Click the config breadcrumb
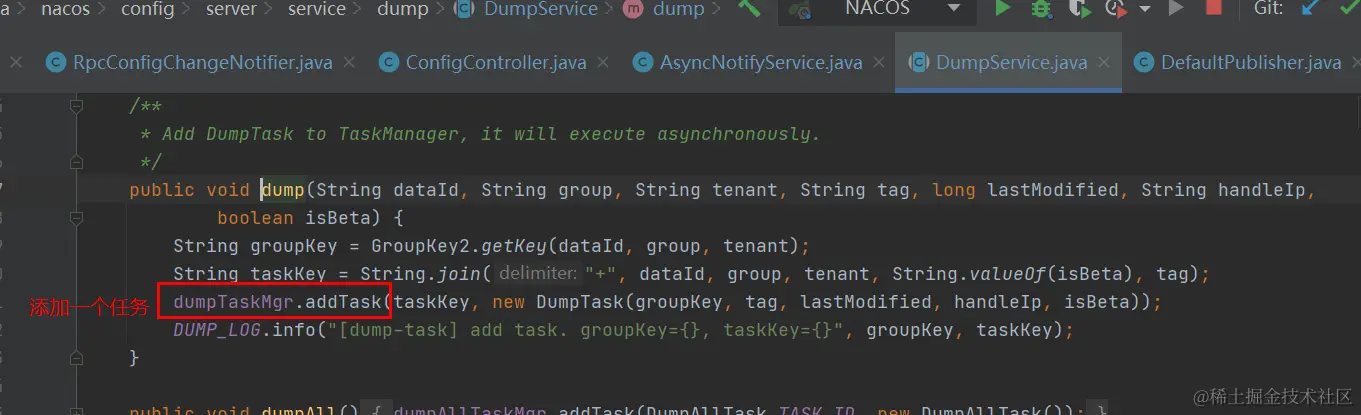The height and width of the screenshot is (415, 1361). 147,9
